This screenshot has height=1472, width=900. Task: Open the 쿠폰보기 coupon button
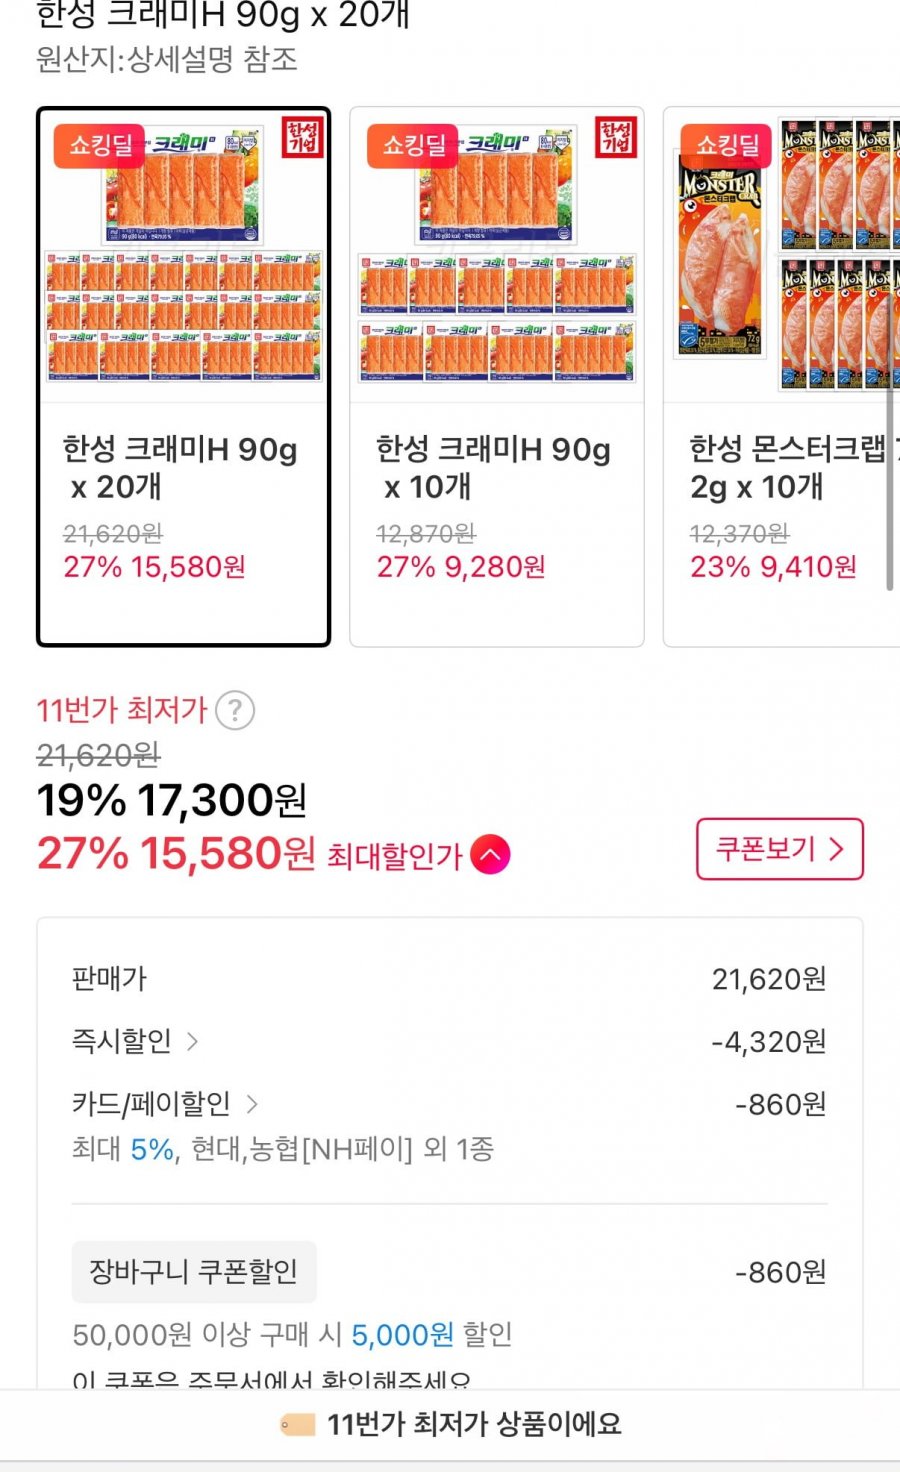tap(779, 850)
